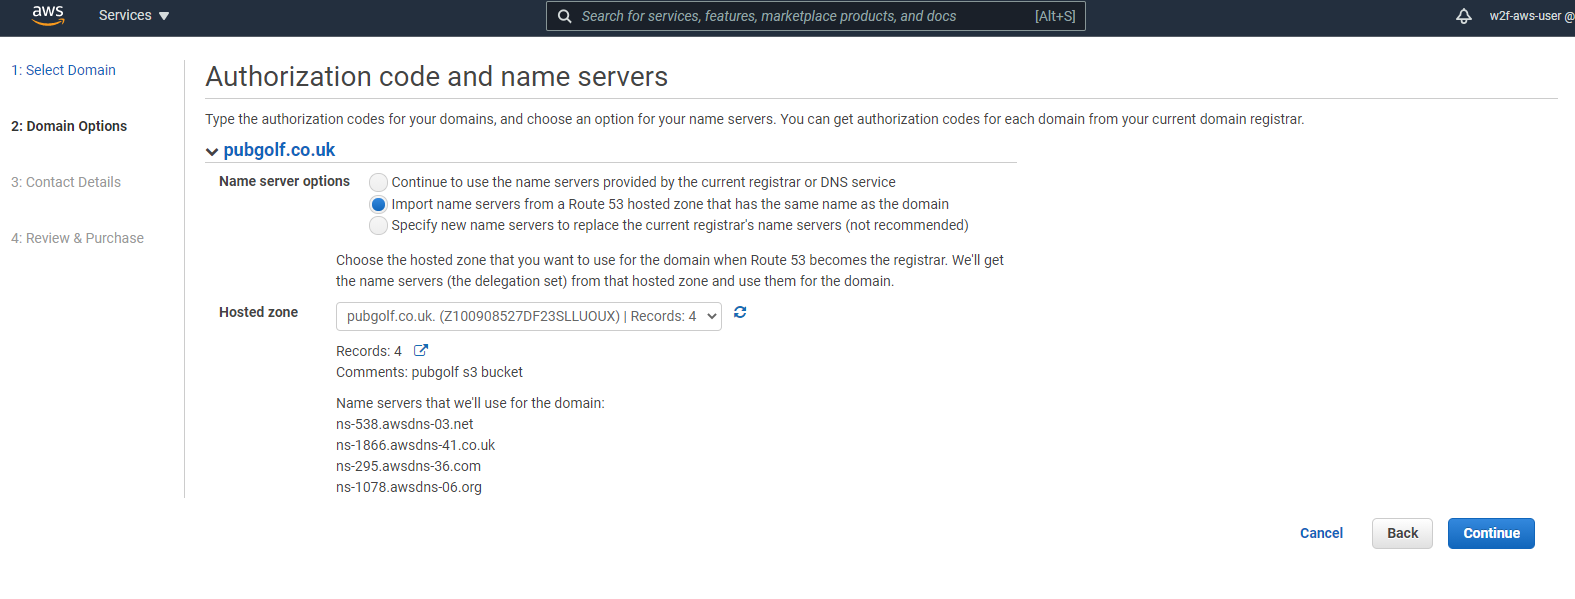Screen dimensions: 1575x599
Task: Click the Back button
Action: [x=1402, y=533]
